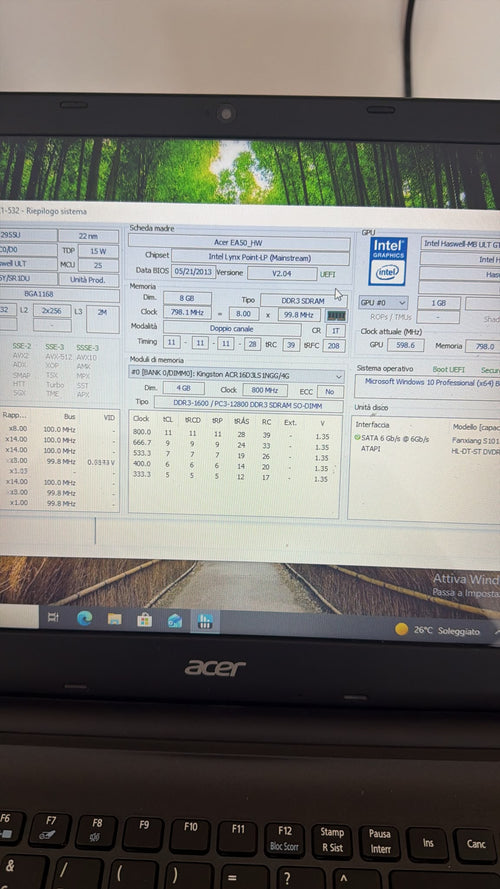Select the 666.7 clock row in timing table
Image resolution: width=500 pixels, height=889 pixels.
pos(235,444)
